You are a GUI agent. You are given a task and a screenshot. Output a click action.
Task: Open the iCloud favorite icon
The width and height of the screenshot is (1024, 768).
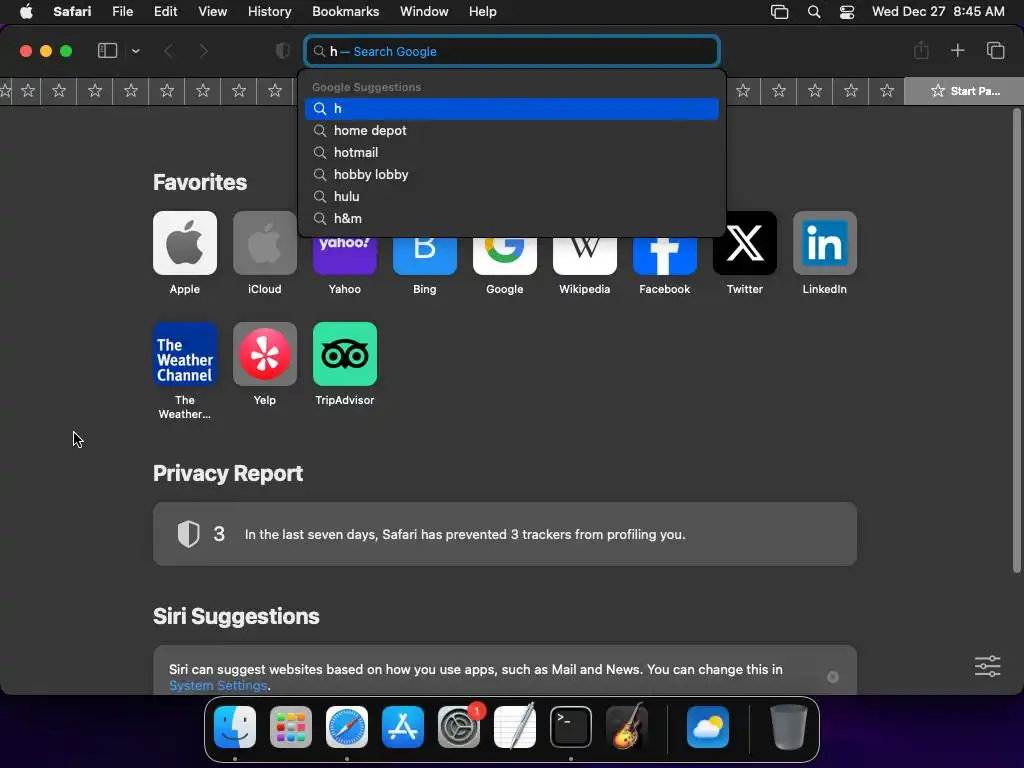pyautogui.click(x=264, y=243)
